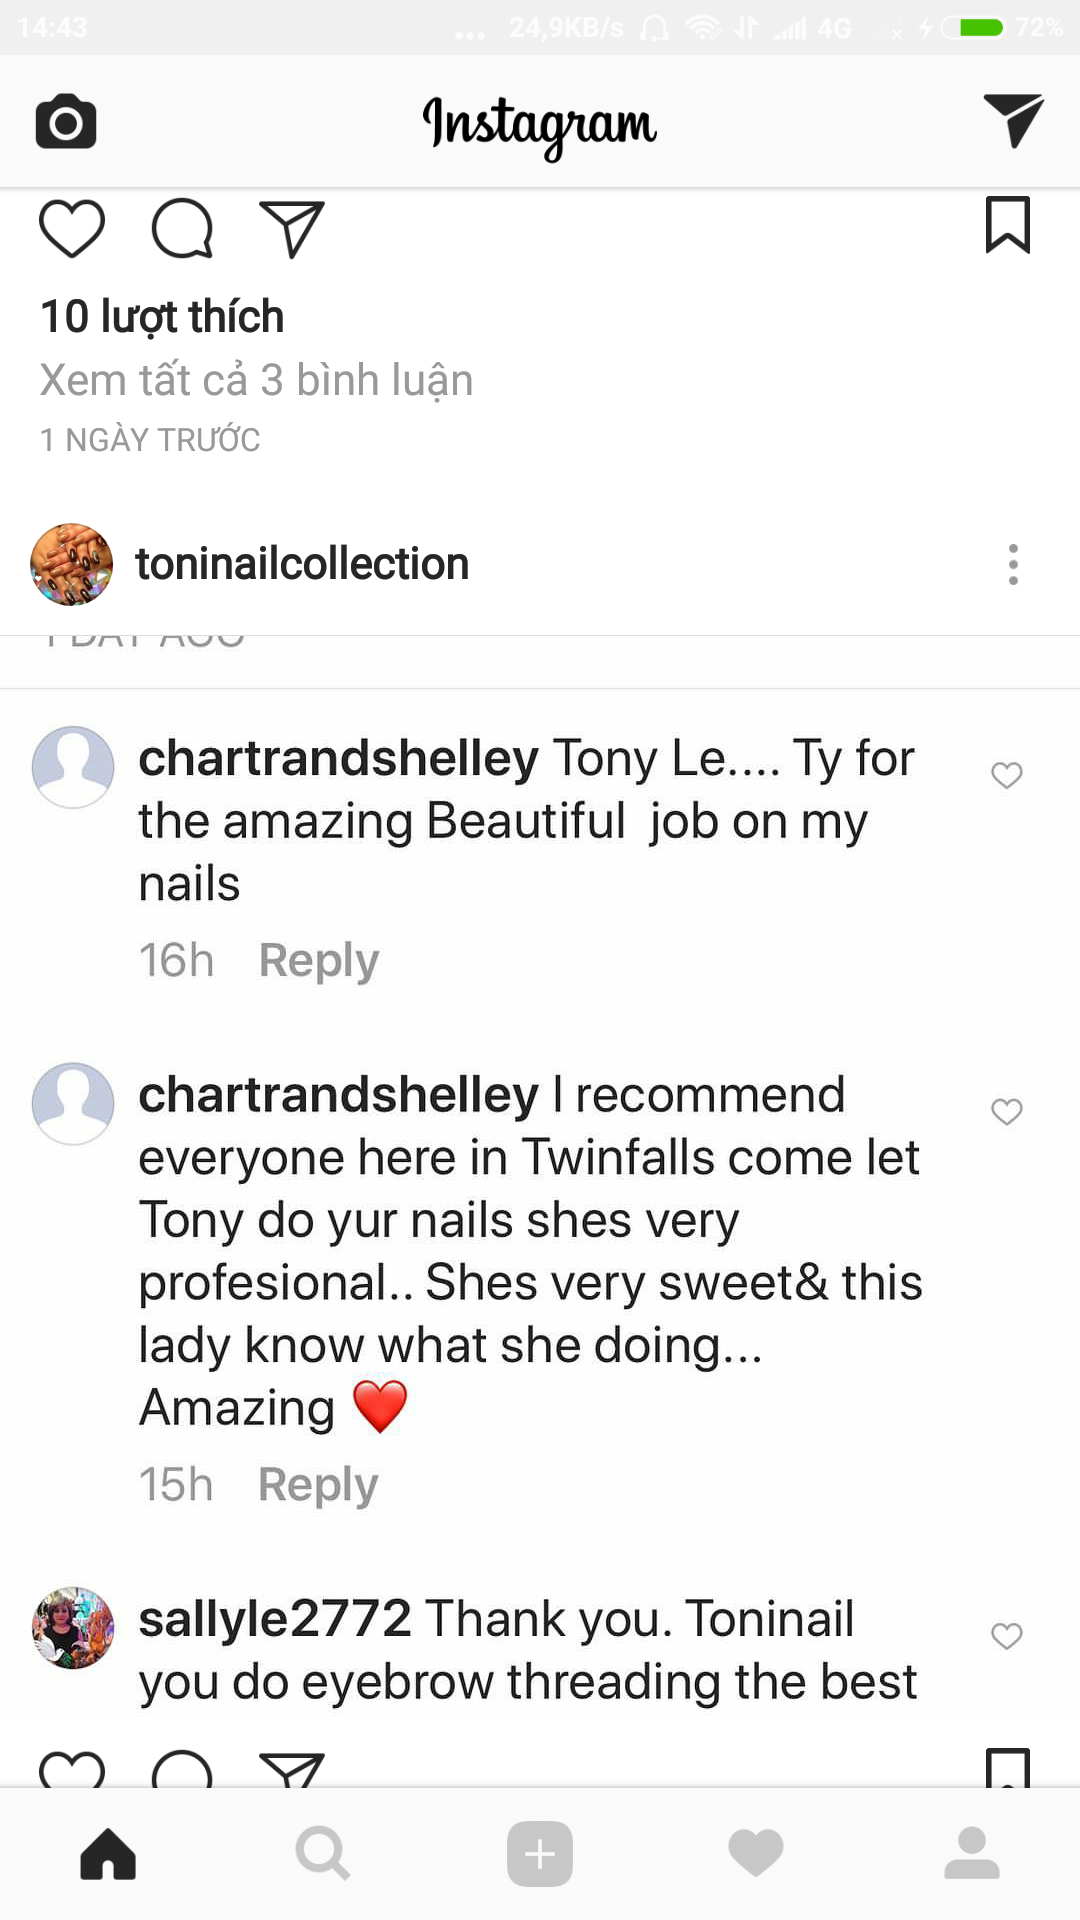The width and height of the screenshot is (1080, 1920).
Task: Create a new post with the plus icon
Action: click(x=540, y=1853)
